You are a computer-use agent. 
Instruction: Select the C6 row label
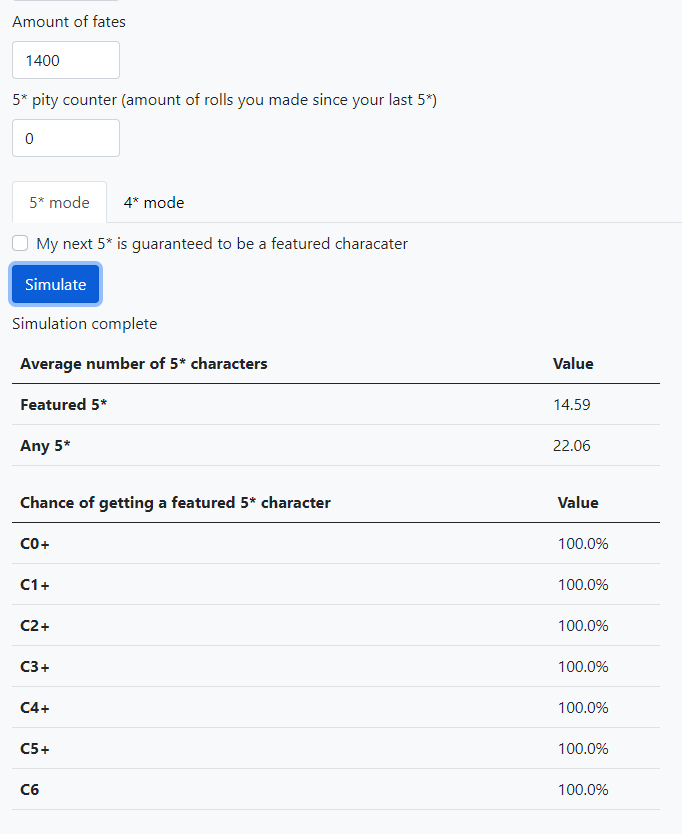point(30,790)
